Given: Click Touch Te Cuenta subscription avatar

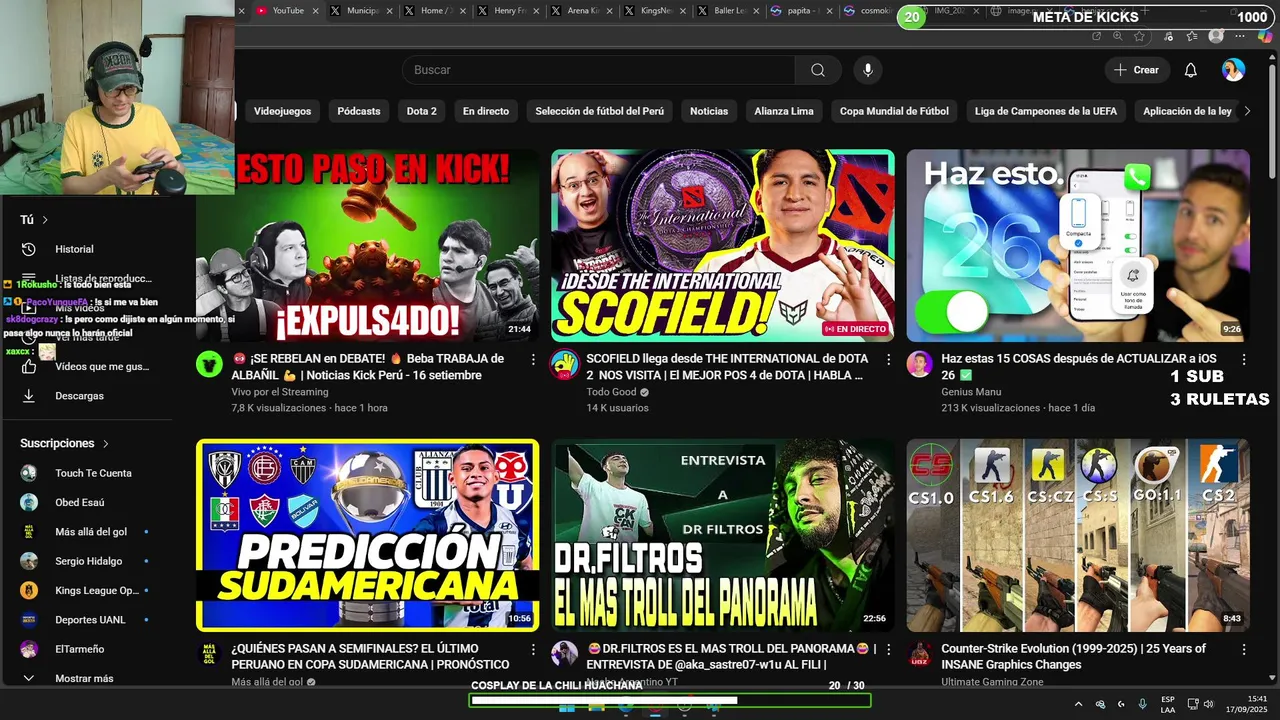Looking at the screenshot, I should click(29, 473).
